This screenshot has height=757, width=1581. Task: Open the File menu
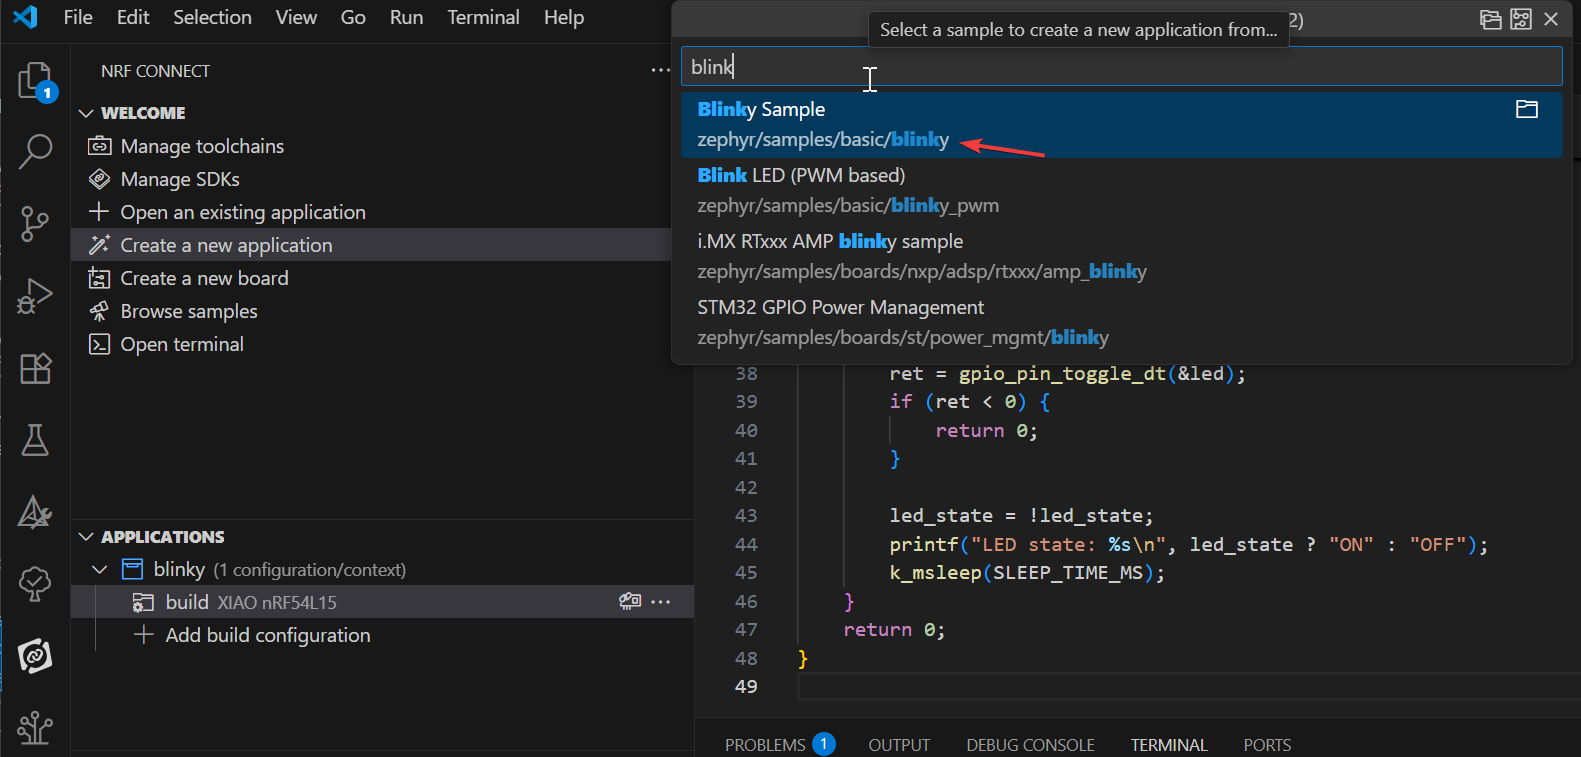(78, 17)
